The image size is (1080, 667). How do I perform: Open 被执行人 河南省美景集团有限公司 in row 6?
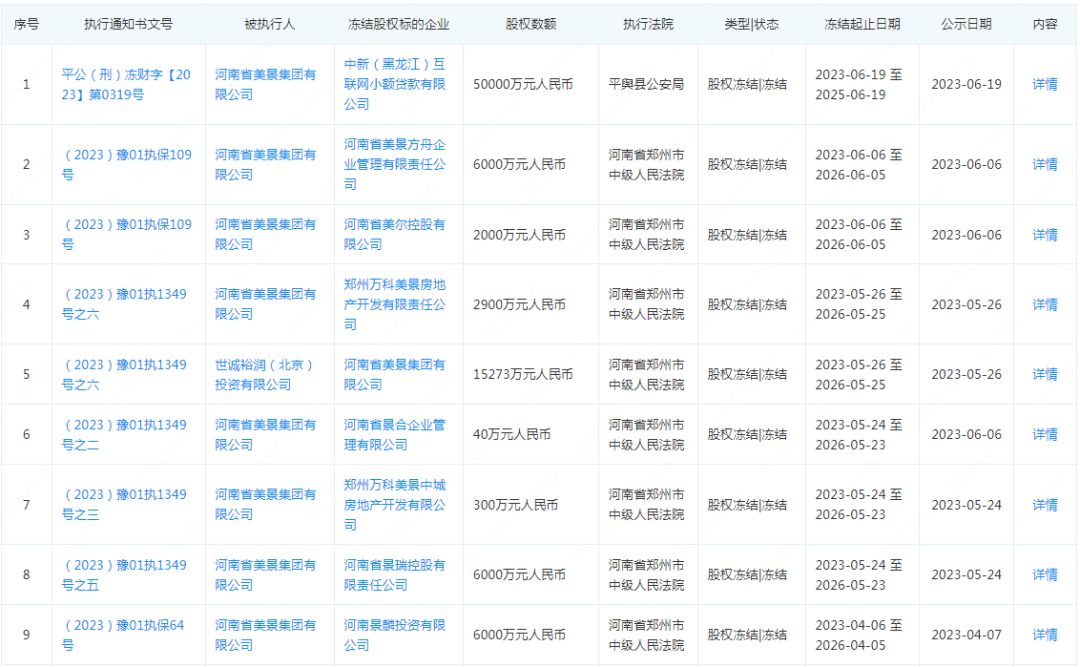tap(265, 434)
